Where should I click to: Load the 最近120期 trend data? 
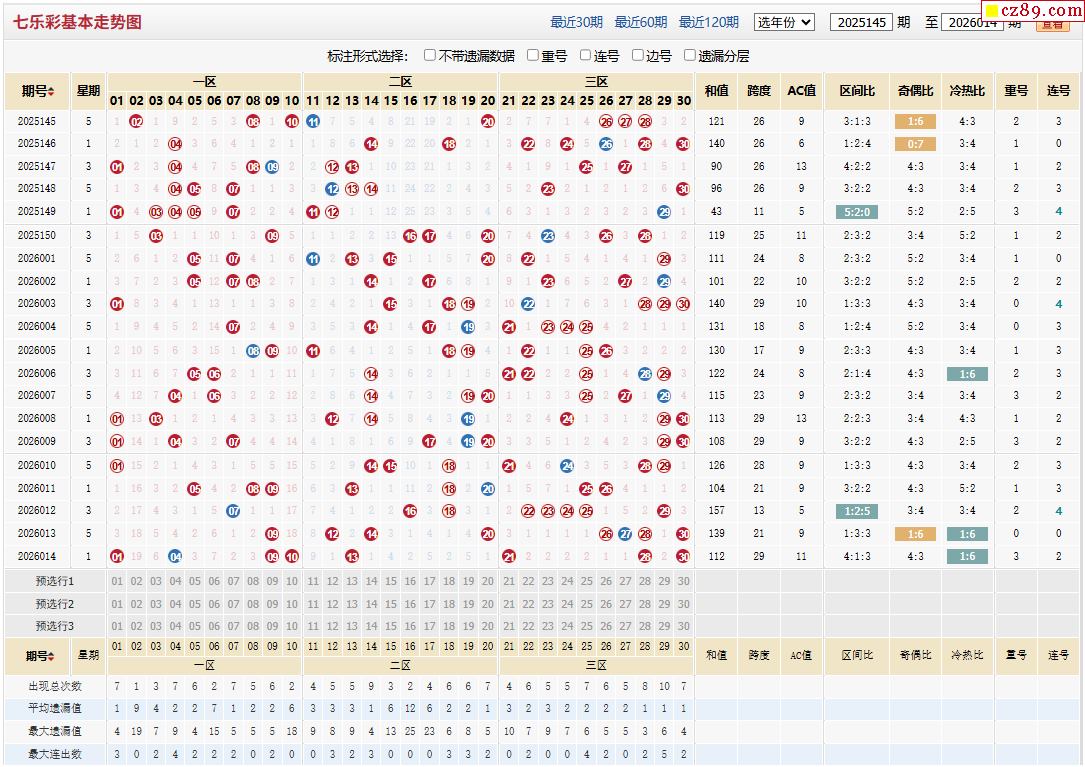click(x=709, y=22)
